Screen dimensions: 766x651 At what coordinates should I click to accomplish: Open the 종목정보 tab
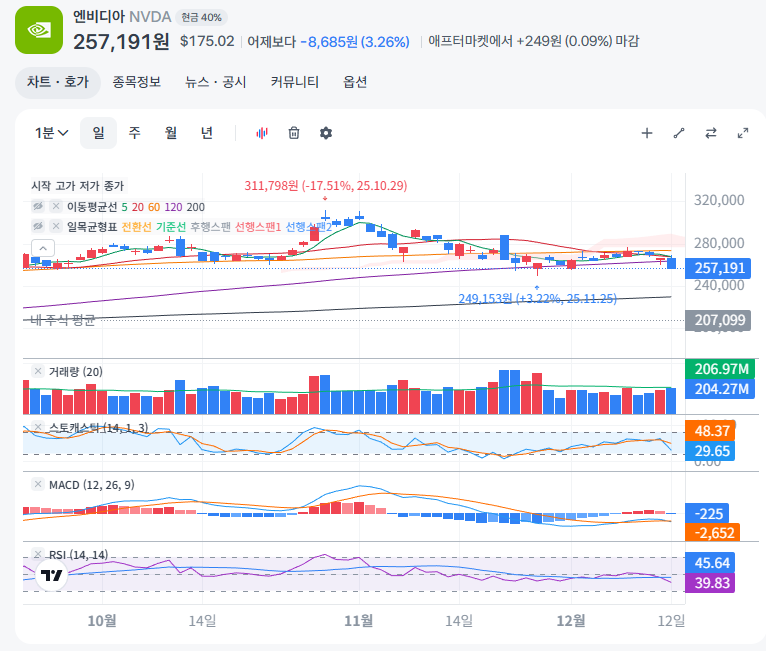[x=137, y=82]
